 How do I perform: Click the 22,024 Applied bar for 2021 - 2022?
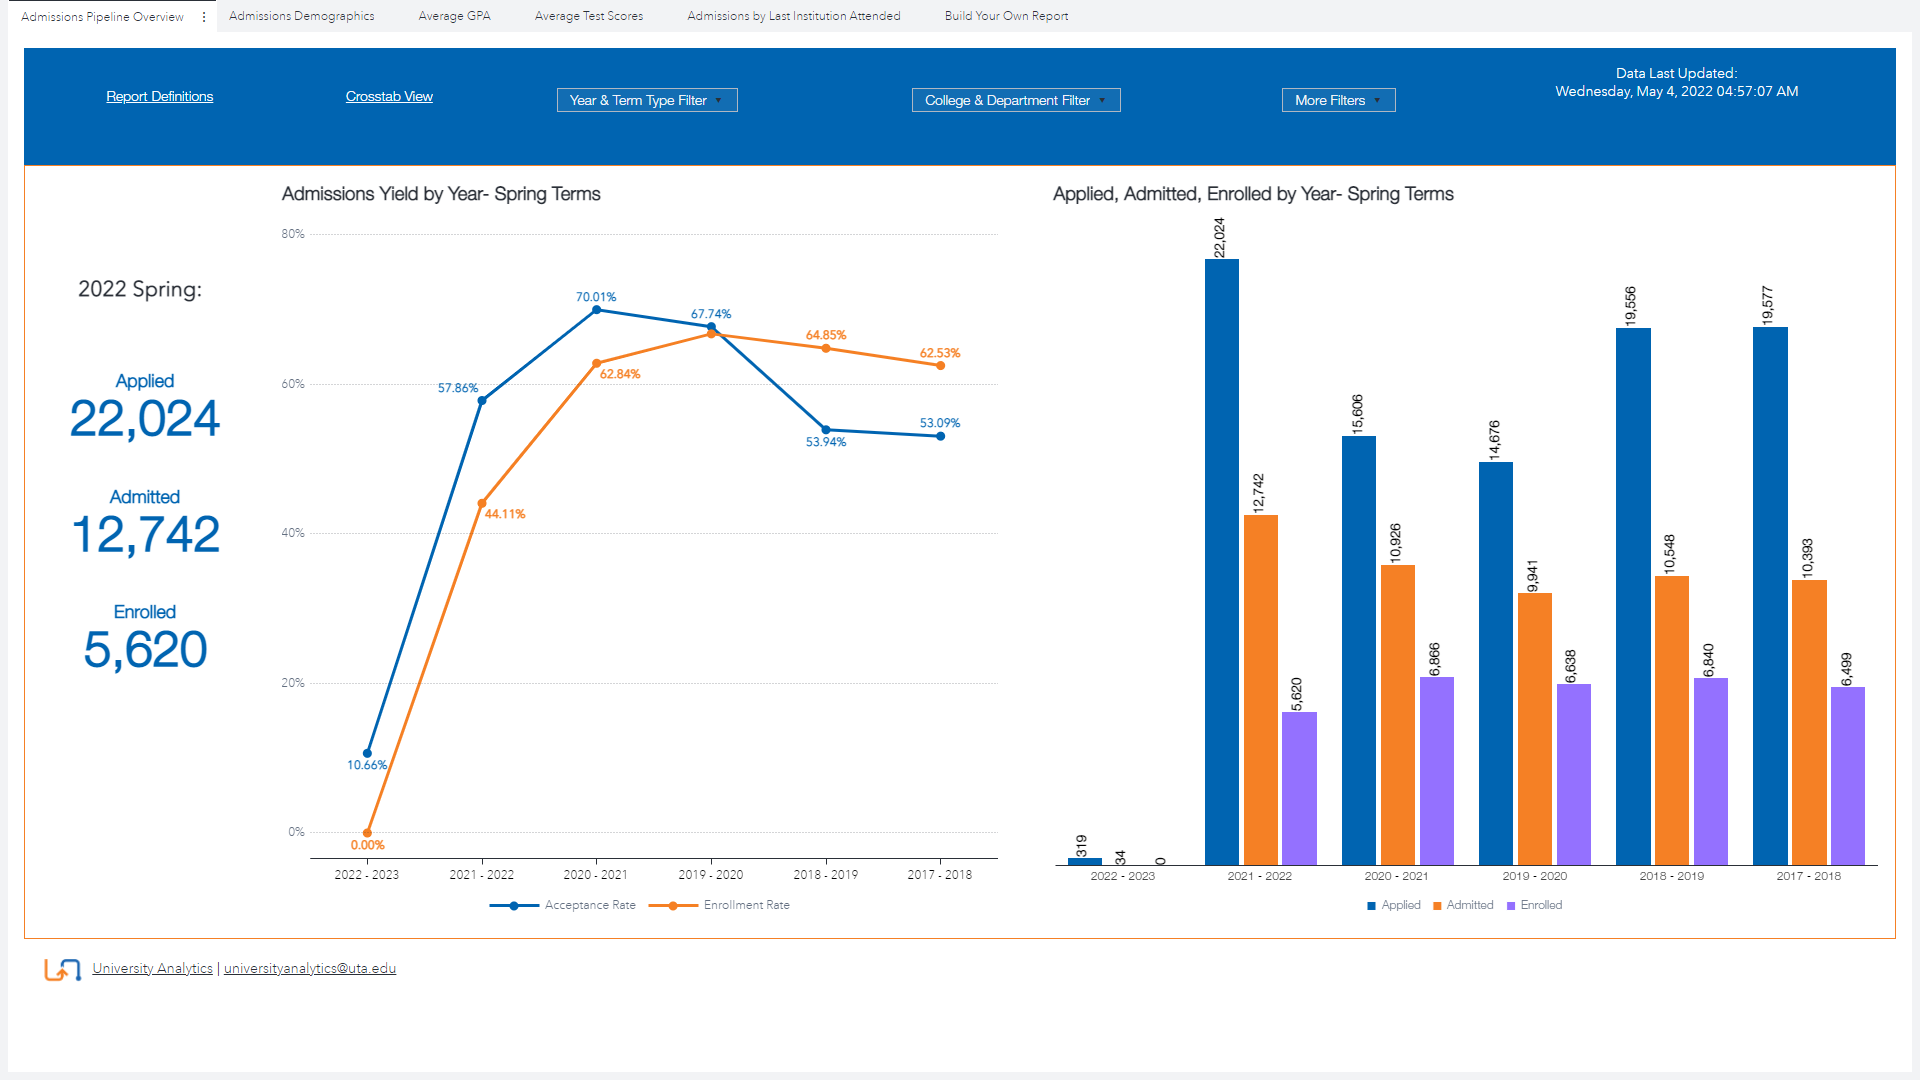(1221, 560)
